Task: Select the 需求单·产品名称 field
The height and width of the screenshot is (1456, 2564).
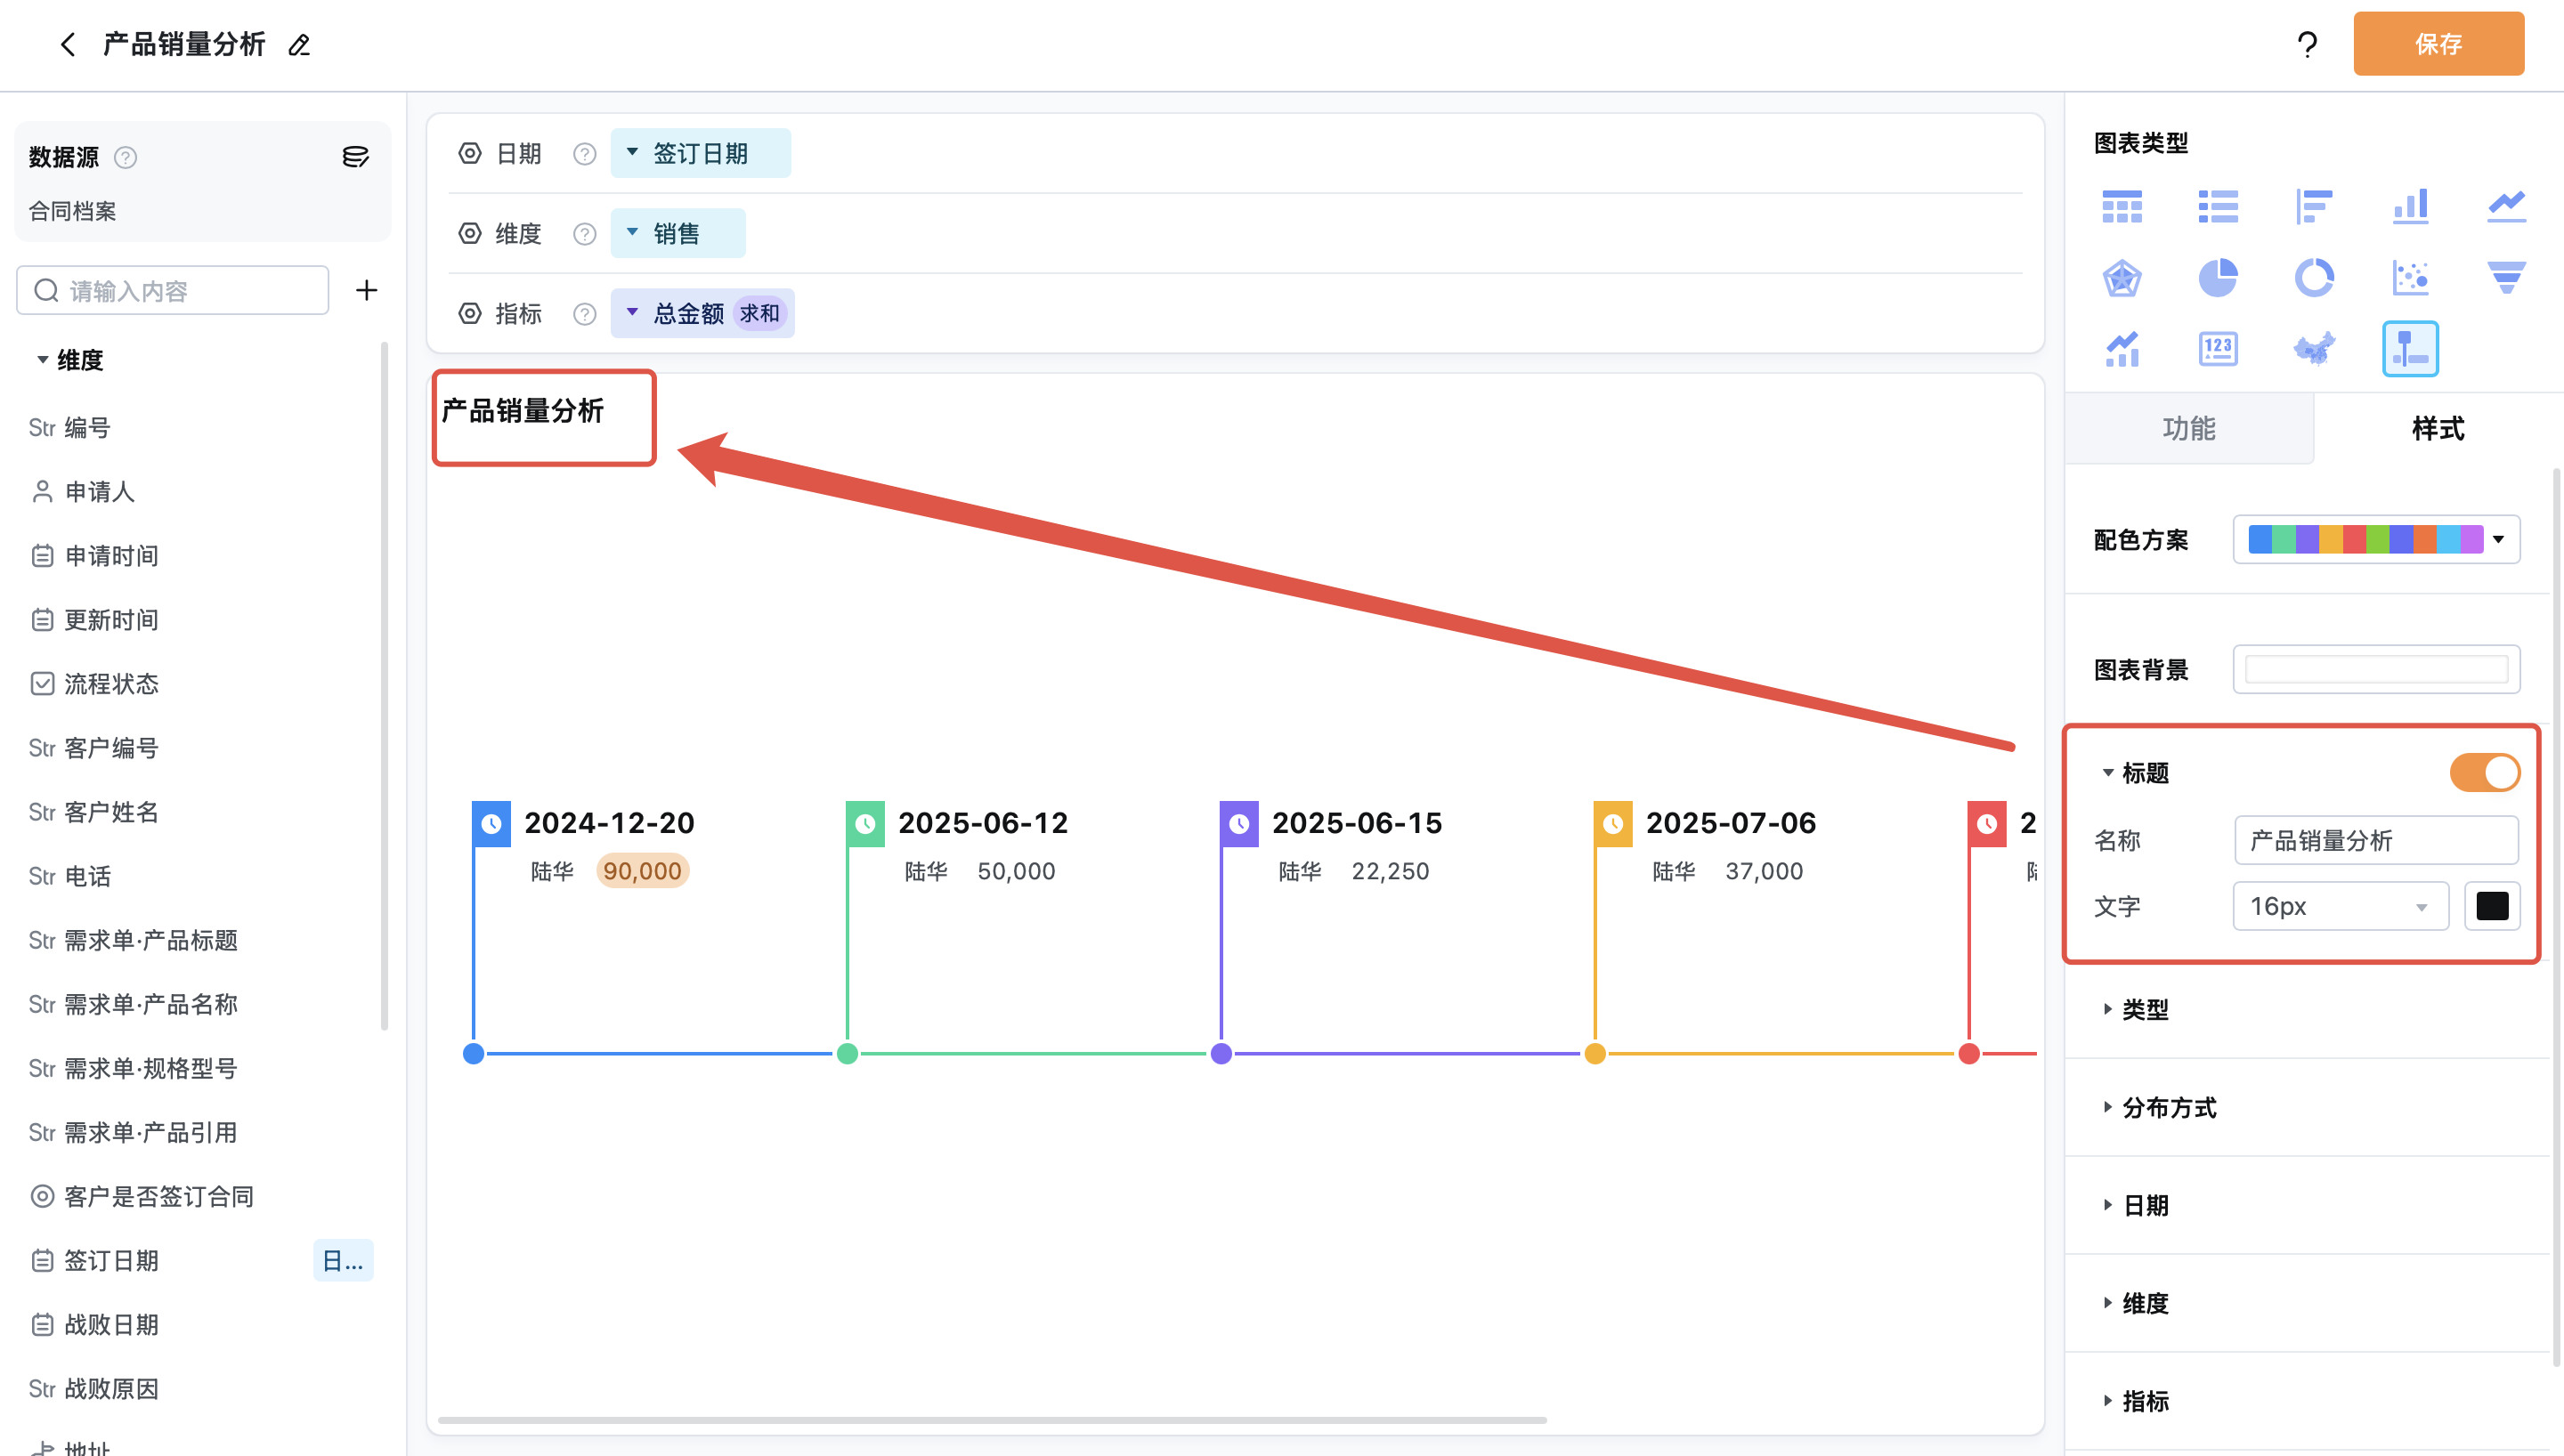Action: pyautogui.click(x=133, y=1004)
